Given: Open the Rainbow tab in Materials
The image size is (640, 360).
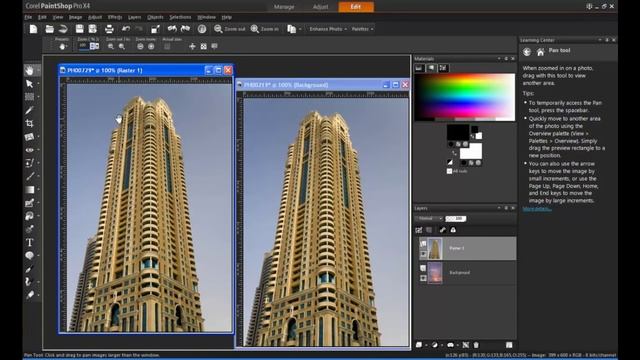Looking at the screenshot, I should 431,68.
